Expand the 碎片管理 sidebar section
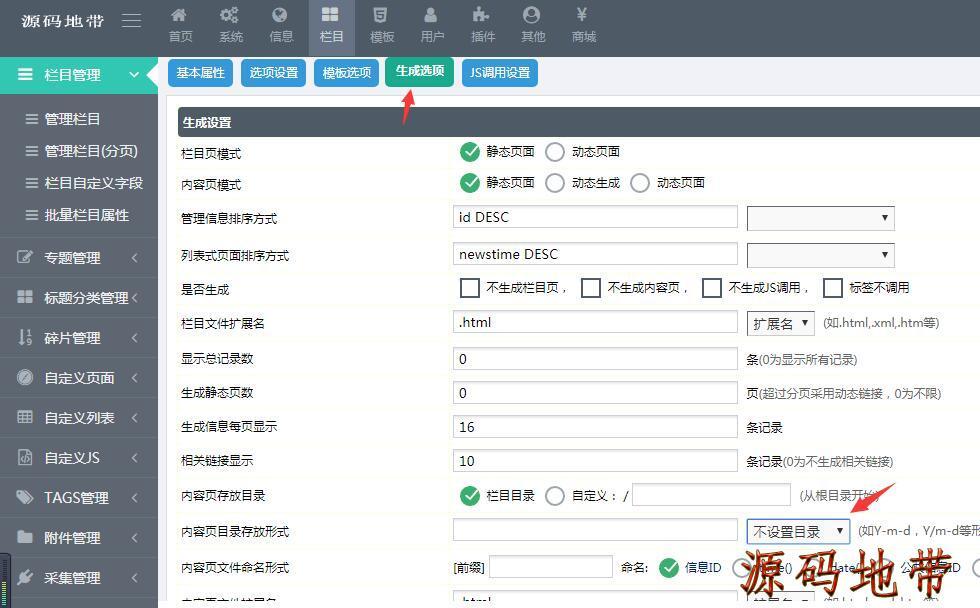 [x=134, y=337]
